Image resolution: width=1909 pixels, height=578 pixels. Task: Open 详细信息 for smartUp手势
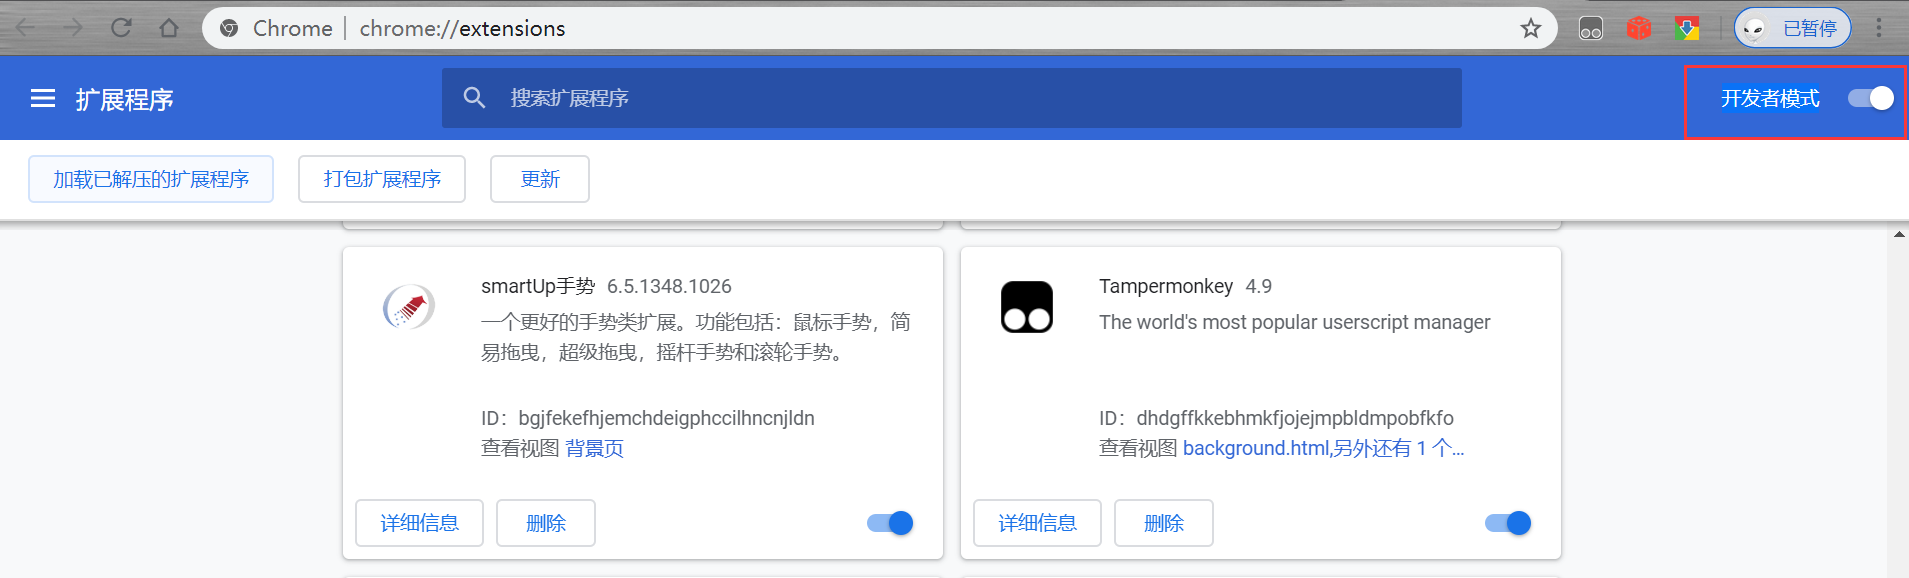coord(419,523)
